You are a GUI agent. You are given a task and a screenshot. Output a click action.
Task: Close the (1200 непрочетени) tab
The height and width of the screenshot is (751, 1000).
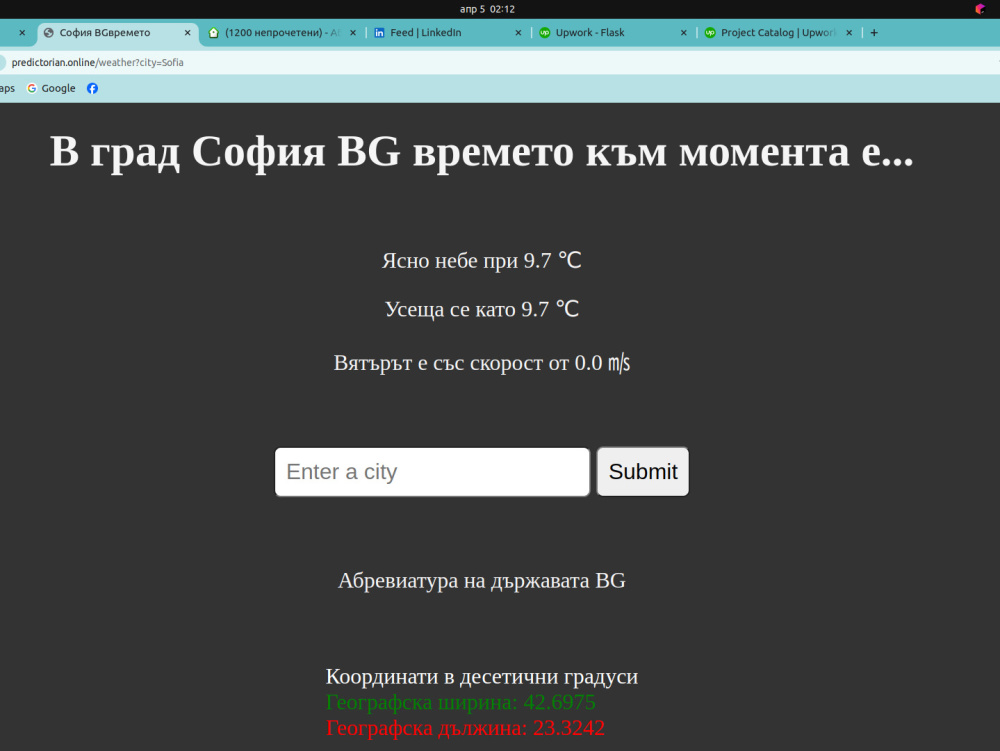click(x=353, y=33)
